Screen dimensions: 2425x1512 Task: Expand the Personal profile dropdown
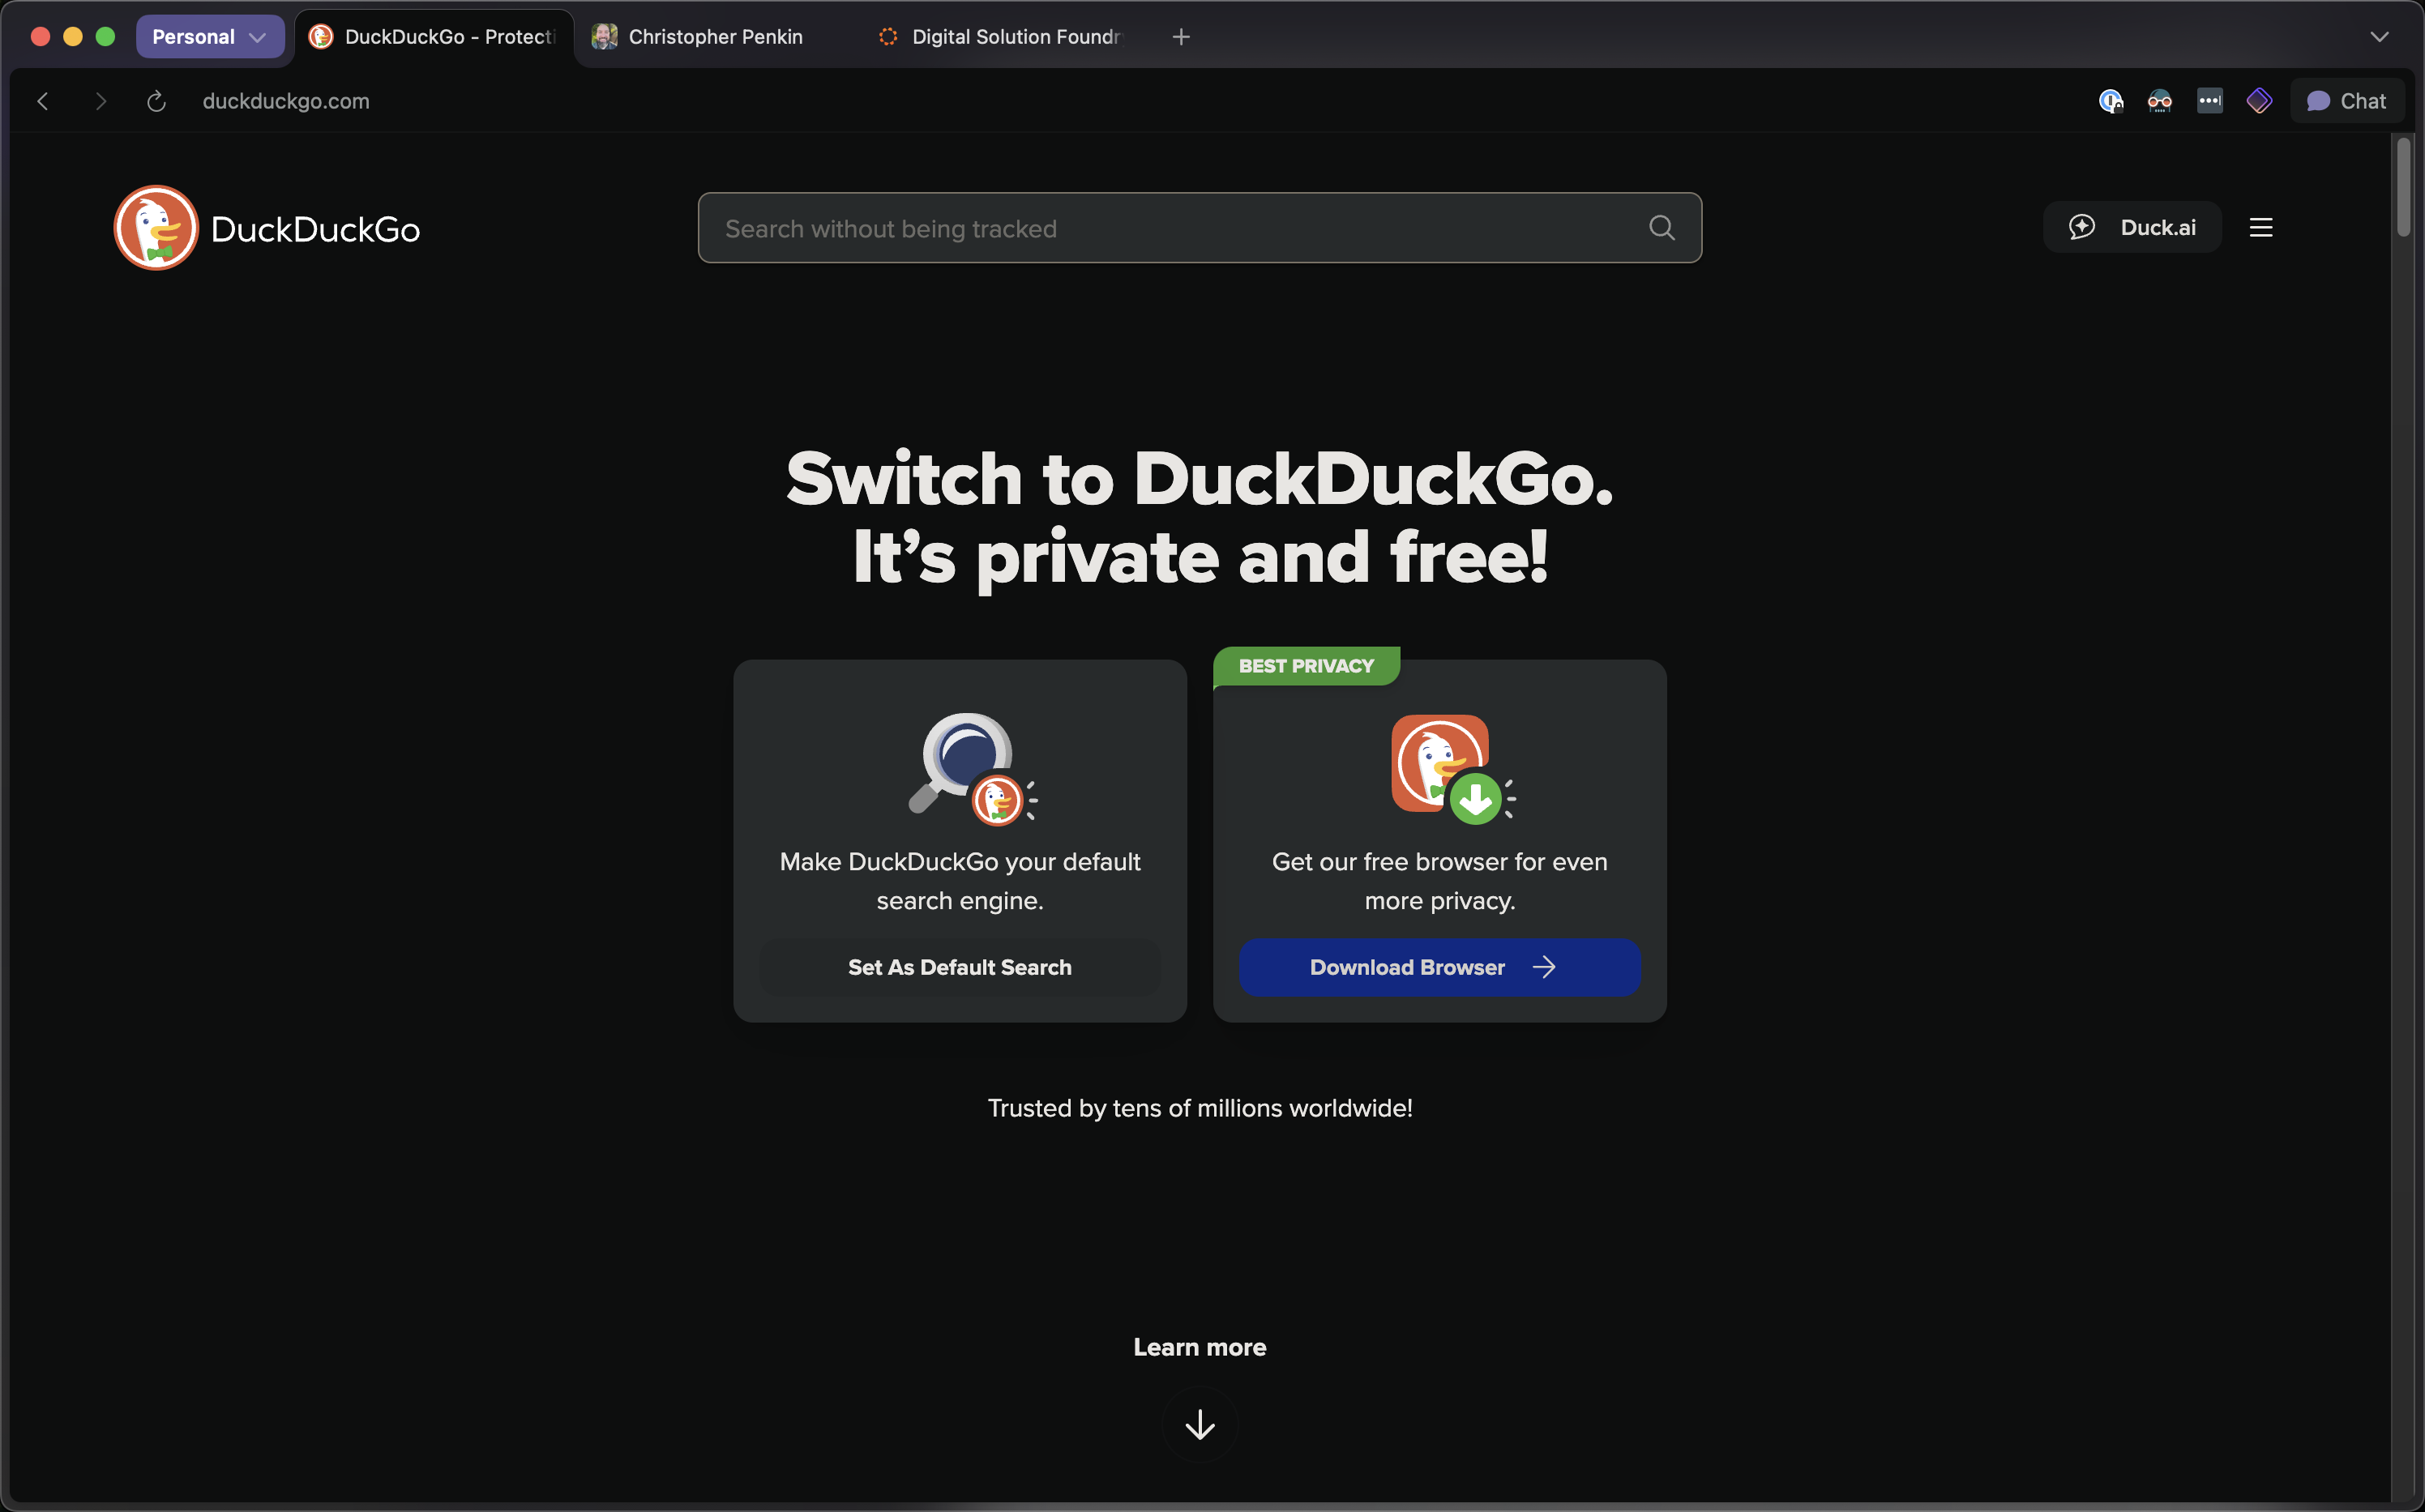[x=210, y=37]
